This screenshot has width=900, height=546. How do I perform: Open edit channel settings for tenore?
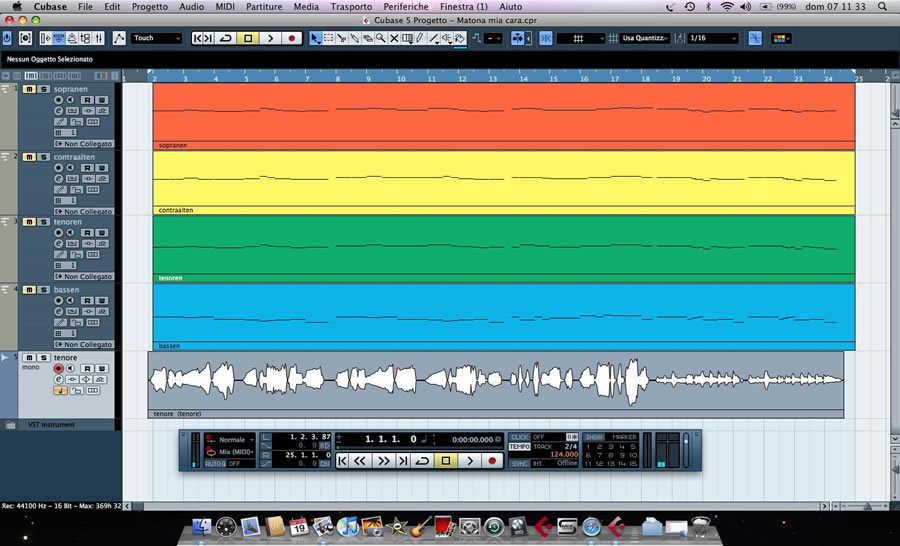(x=59, y=379)
